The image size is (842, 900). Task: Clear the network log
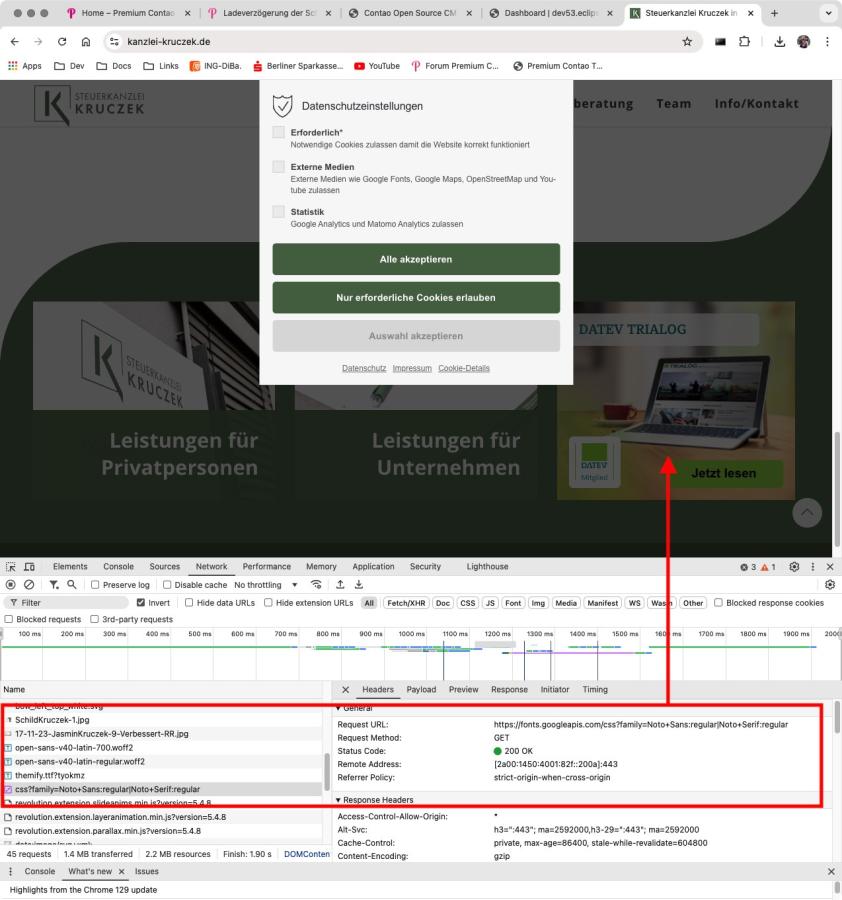tap(29, 584)
